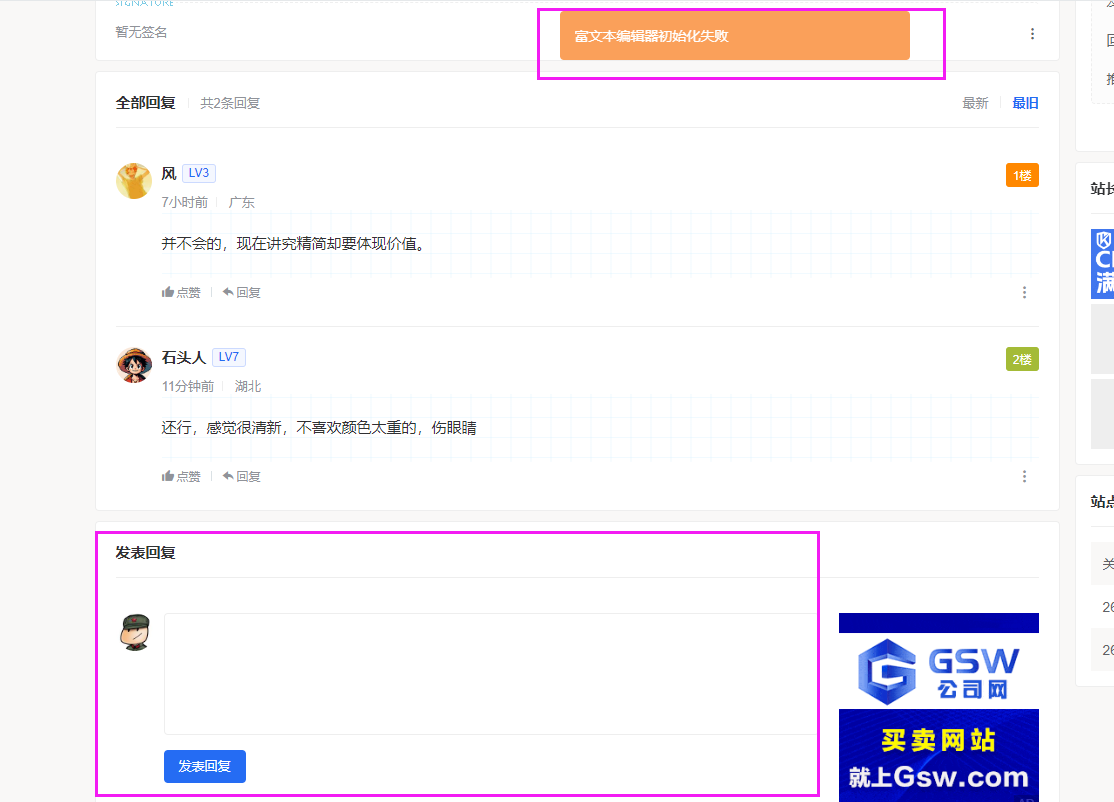Screen dimensions: 1114x802
Task: Click the 共2条回复 count text
Action: [230, 104]
